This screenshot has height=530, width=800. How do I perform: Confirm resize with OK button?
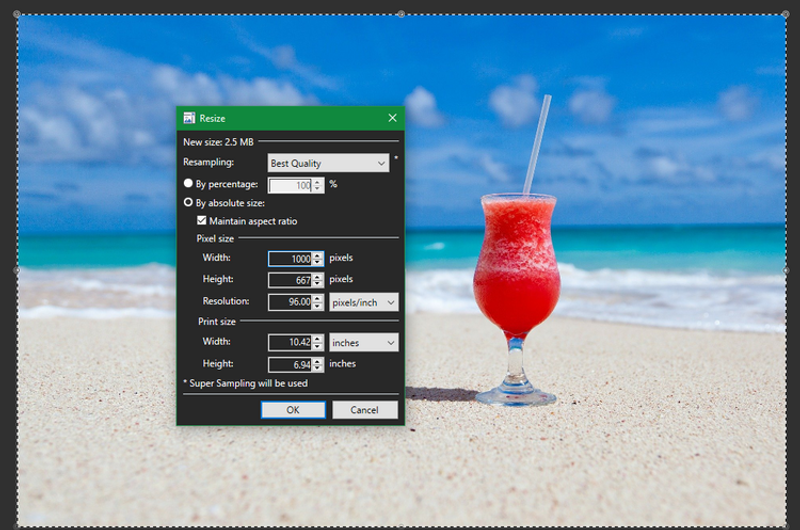click(x=293, y=410)
